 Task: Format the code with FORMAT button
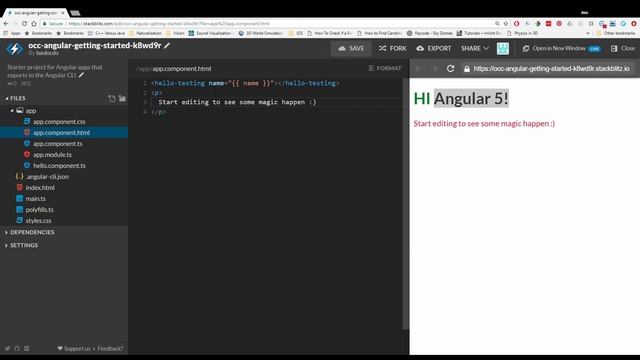(385, 68)
